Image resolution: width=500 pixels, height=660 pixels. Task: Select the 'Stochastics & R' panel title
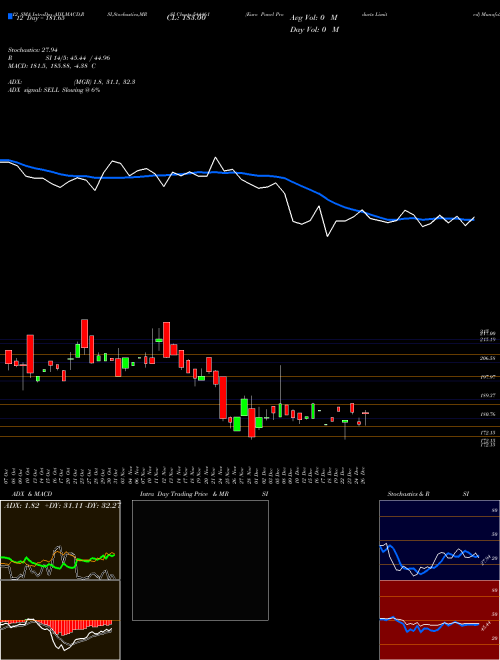[x=408, y=494]
